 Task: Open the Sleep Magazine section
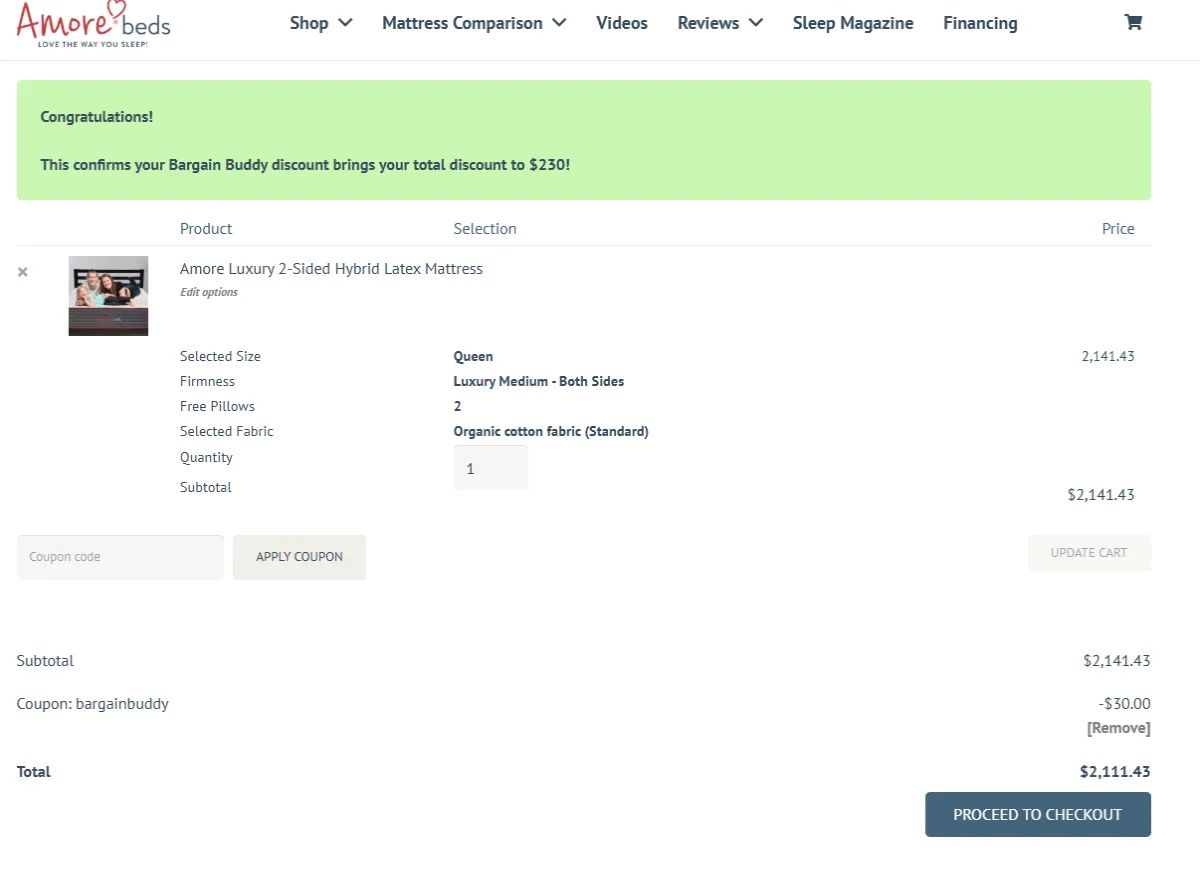[x=852, y=22]
